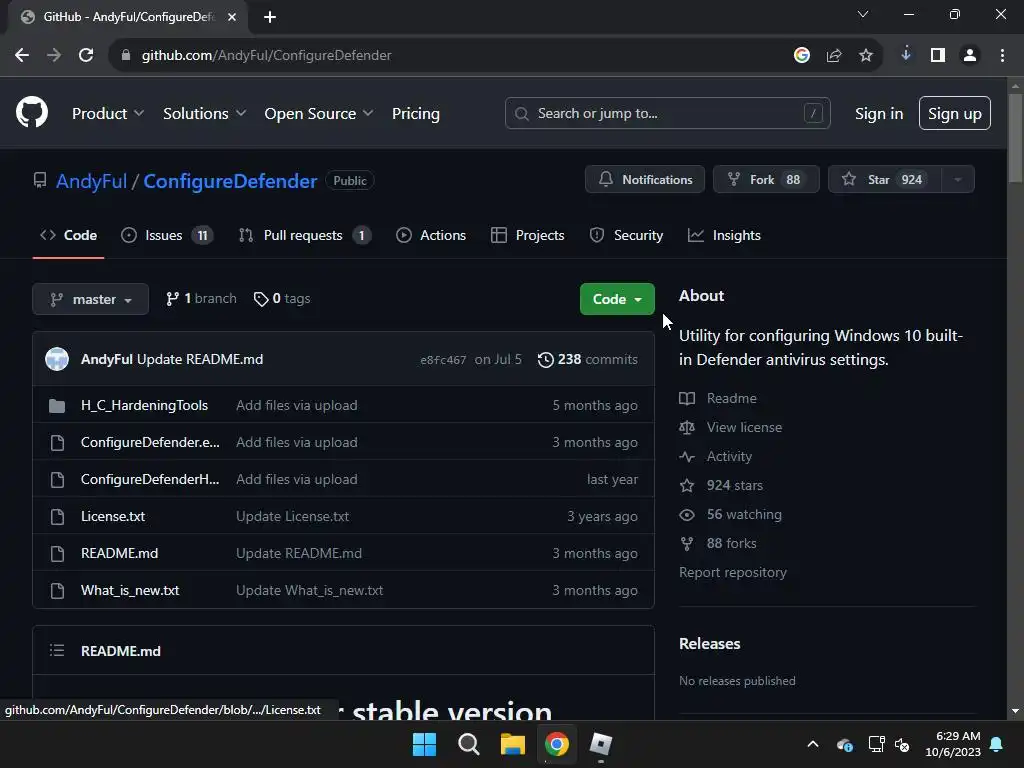Click Google icon in the address bar
The height and width of the screenshot is (768, 1024).
point(801,56)
